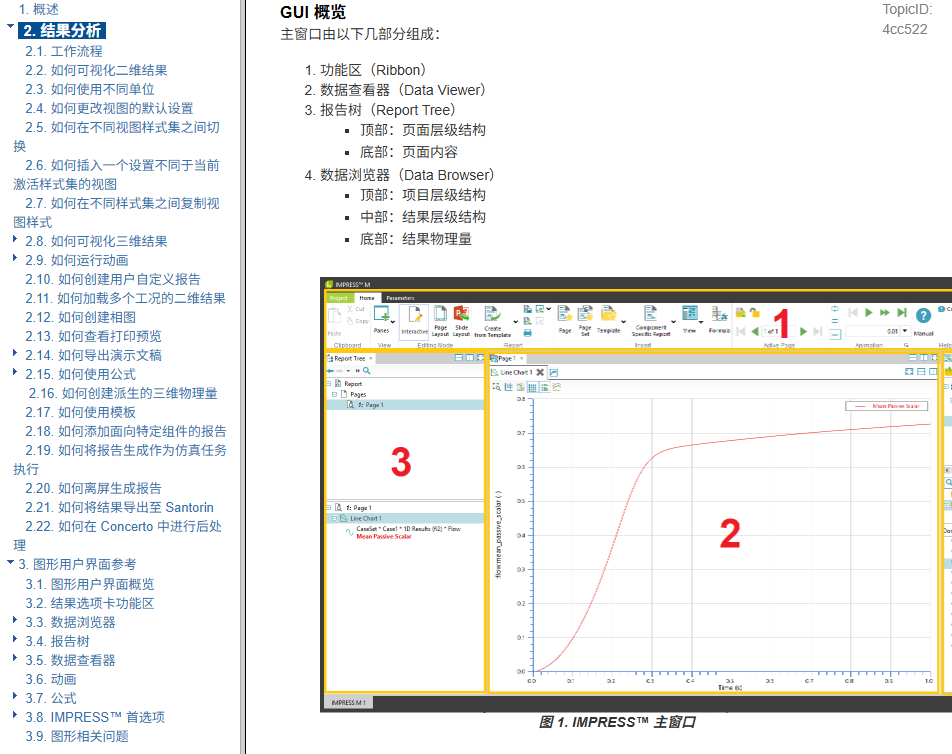
Task: Open 3.7. 公式
Action: tap(51, 698)
